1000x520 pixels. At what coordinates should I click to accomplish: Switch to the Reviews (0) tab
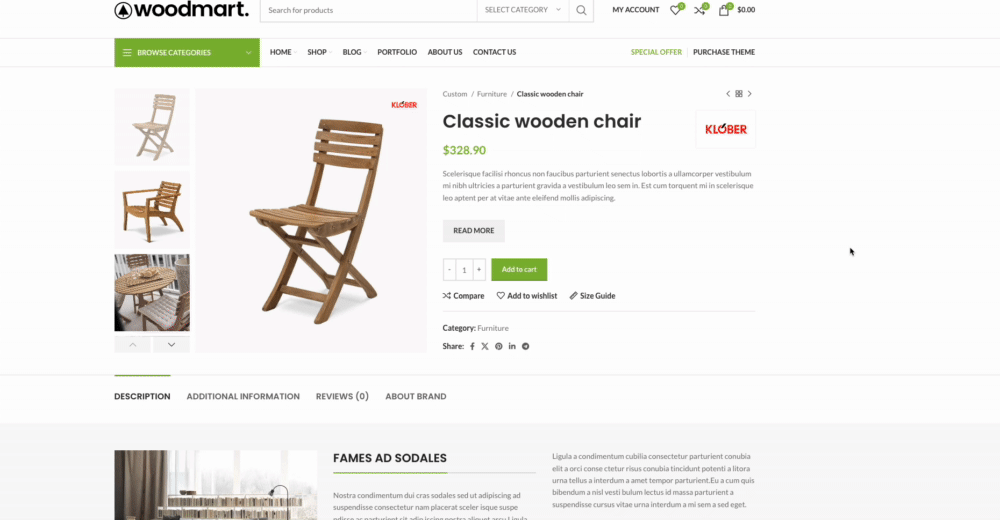click(342, 396)
